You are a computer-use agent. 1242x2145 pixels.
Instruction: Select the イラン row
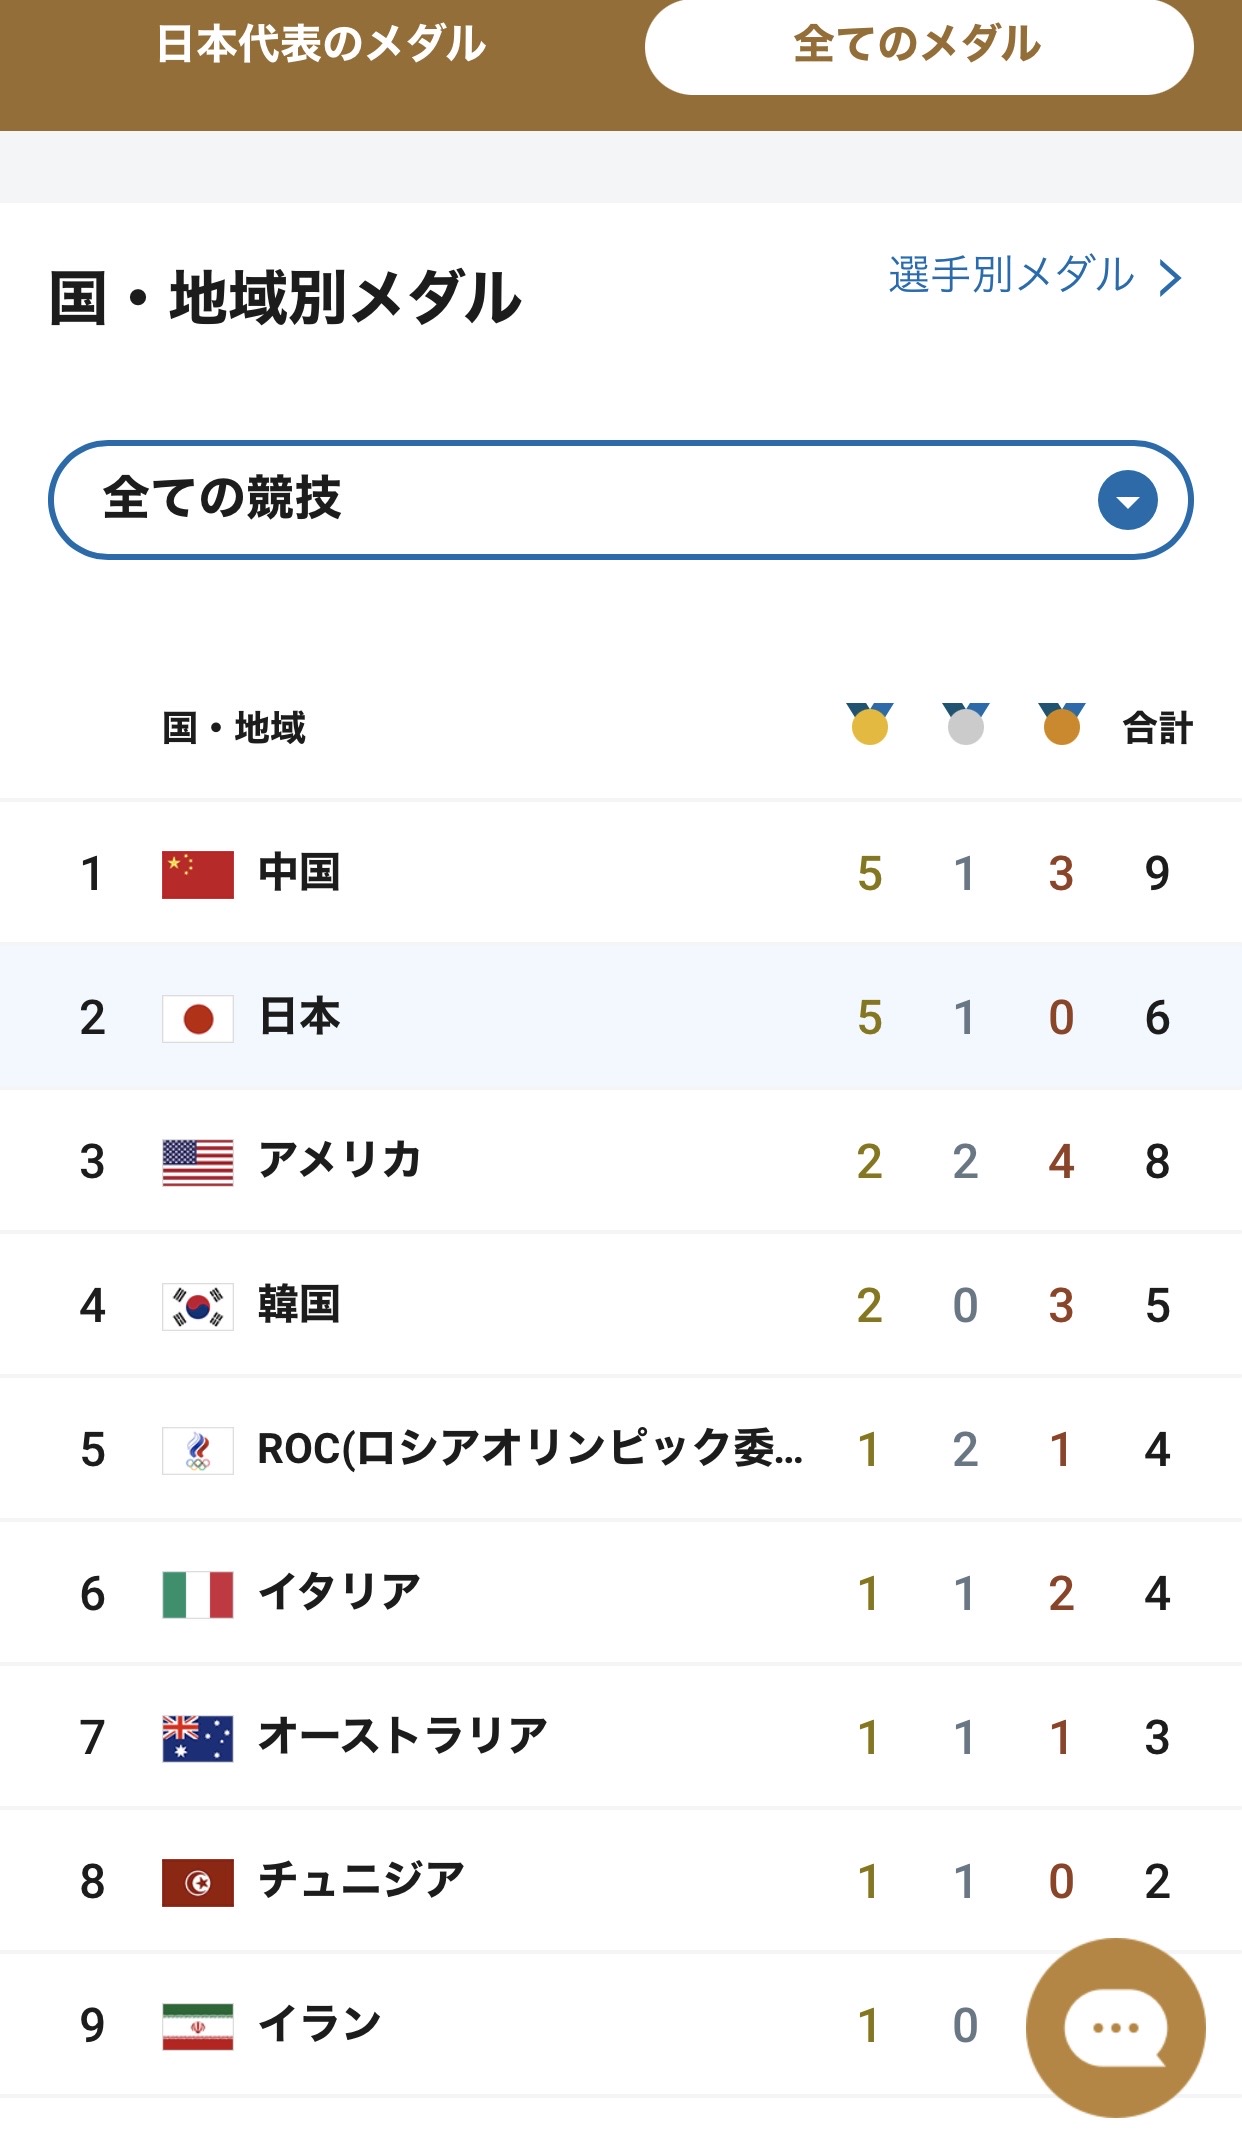621,2026
